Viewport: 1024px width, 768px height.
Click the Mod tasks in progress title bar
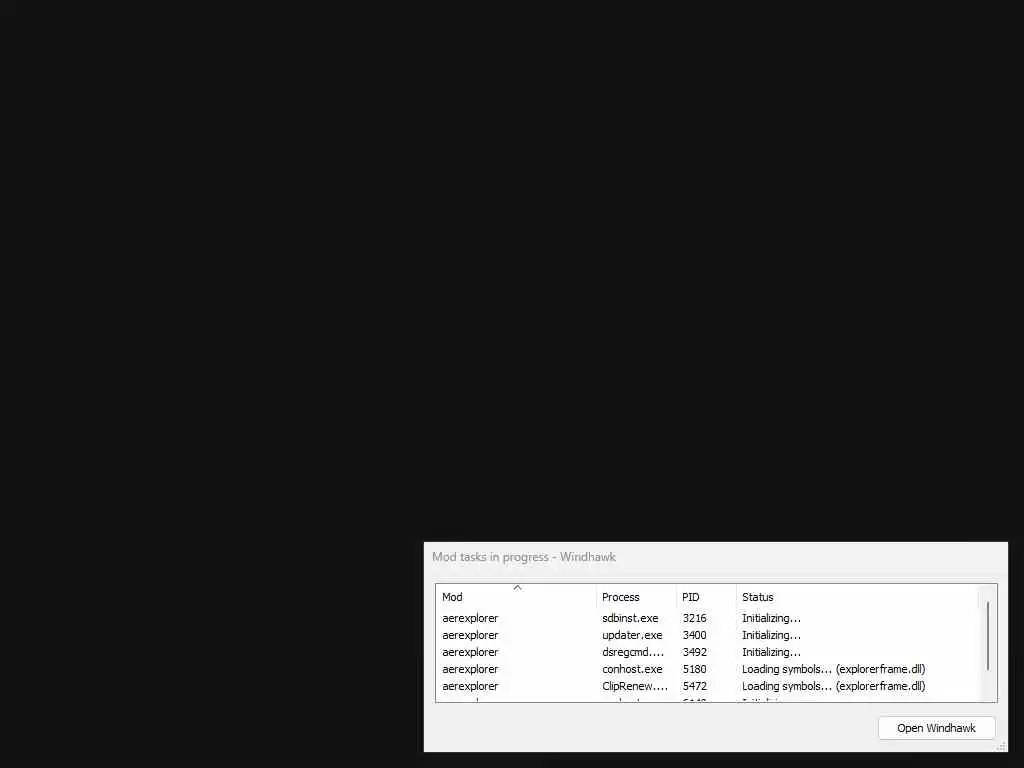pyautogui.click(x=715, y=557)
